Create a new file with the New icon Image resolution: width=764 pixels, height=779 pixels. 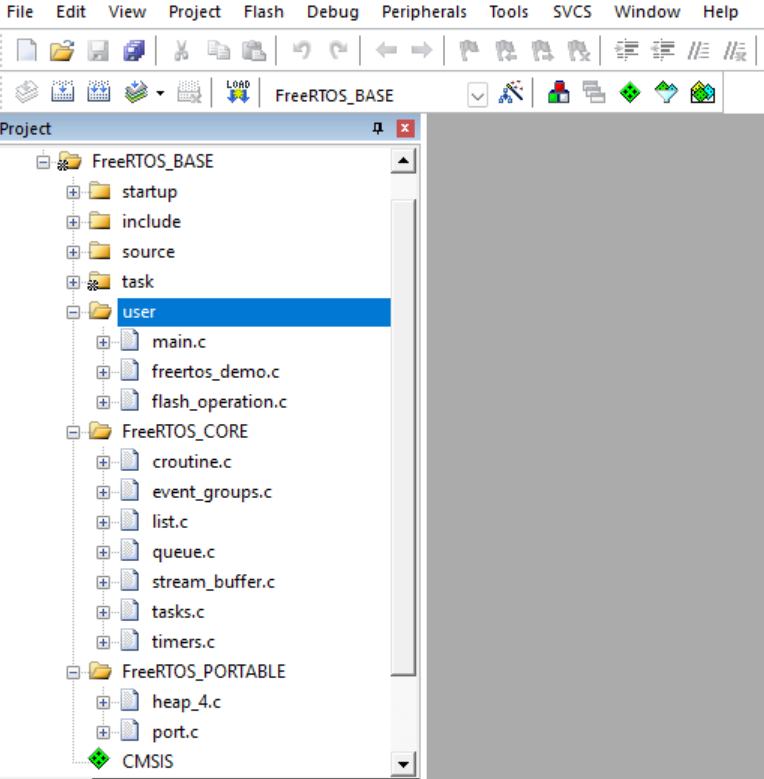point(26,50)
